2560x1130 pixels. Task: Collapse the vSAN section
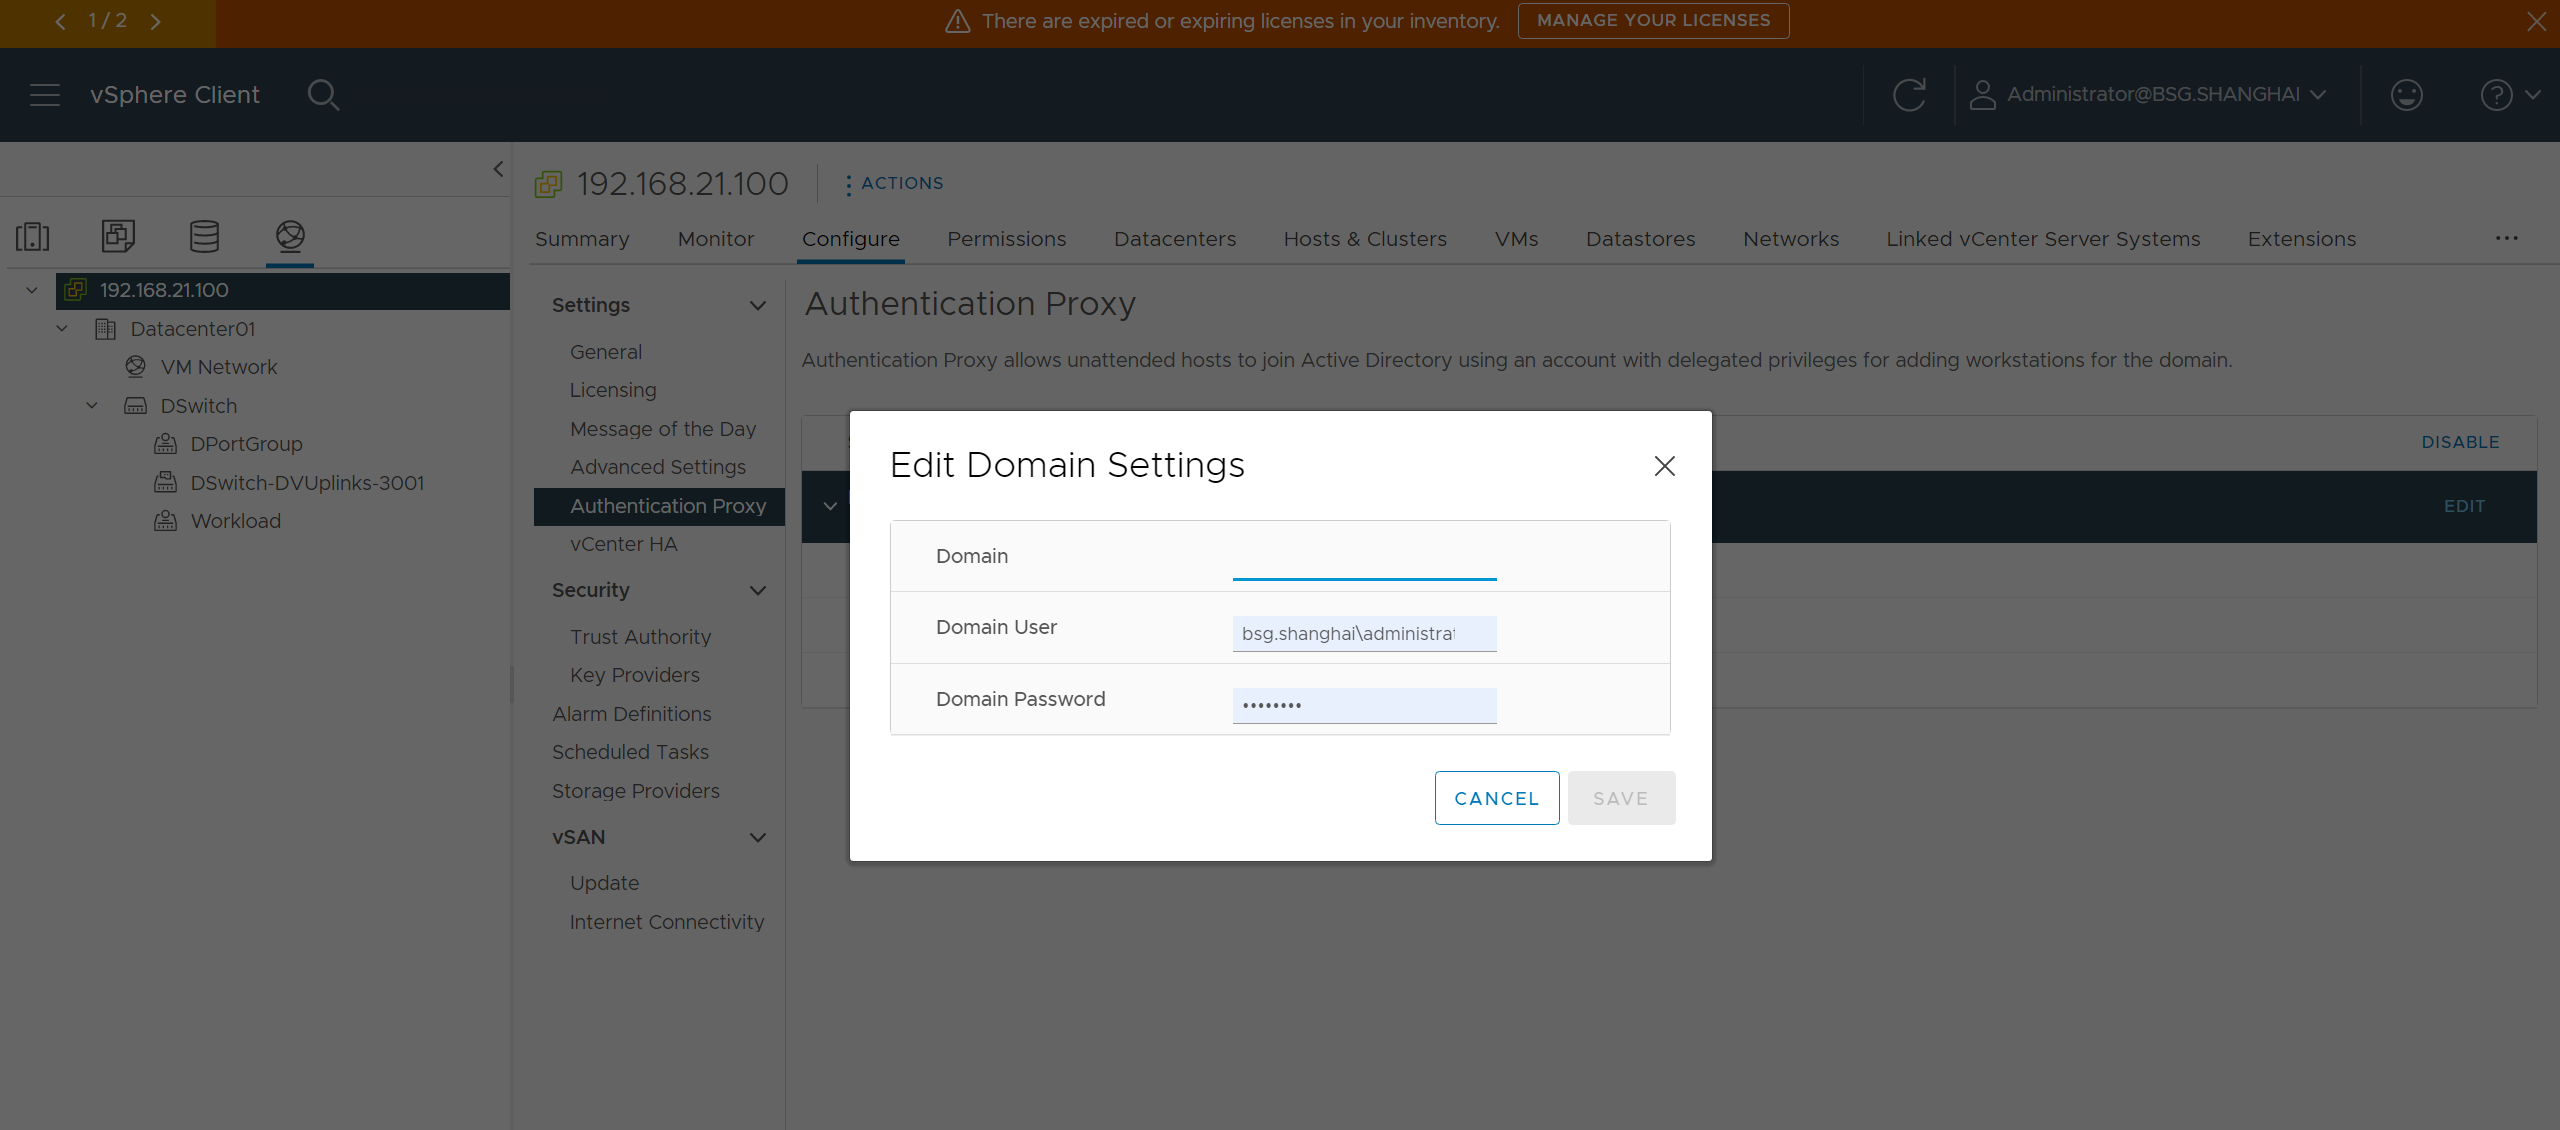click(x=758, y=837)
